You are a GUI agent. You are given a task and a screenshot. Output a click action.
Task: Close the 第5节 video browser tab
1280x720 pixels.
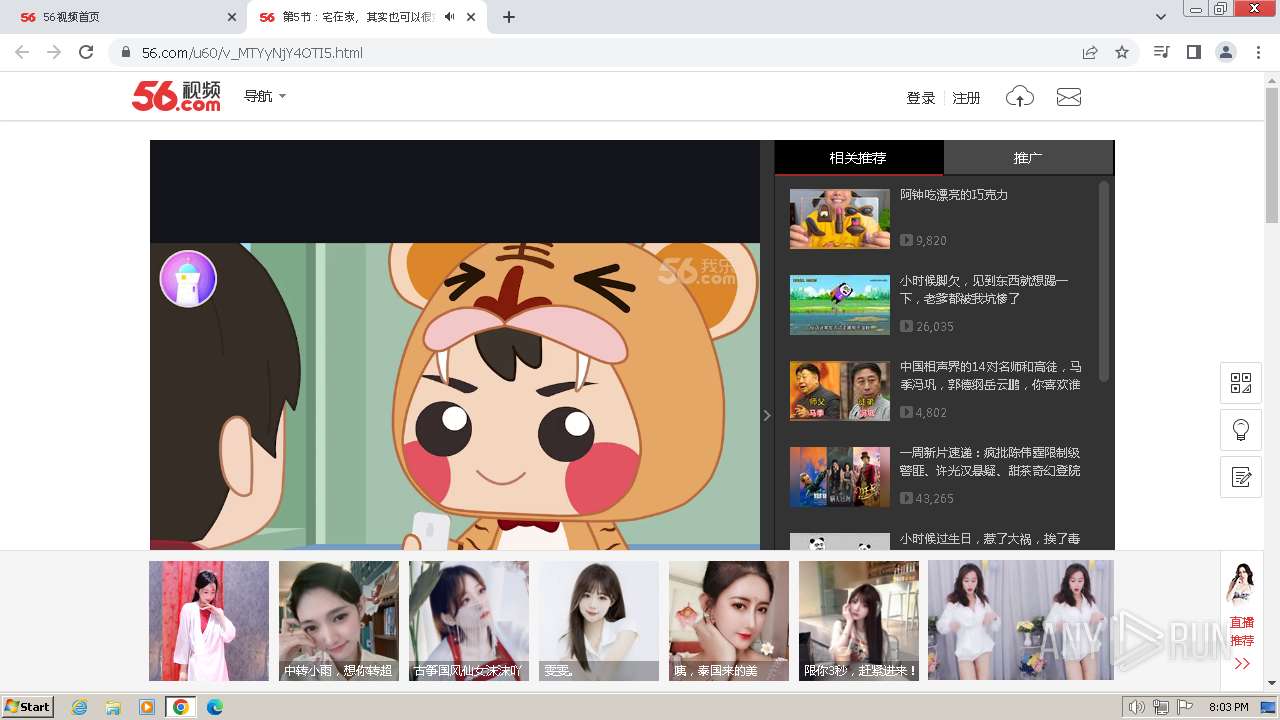coord(471,17)
